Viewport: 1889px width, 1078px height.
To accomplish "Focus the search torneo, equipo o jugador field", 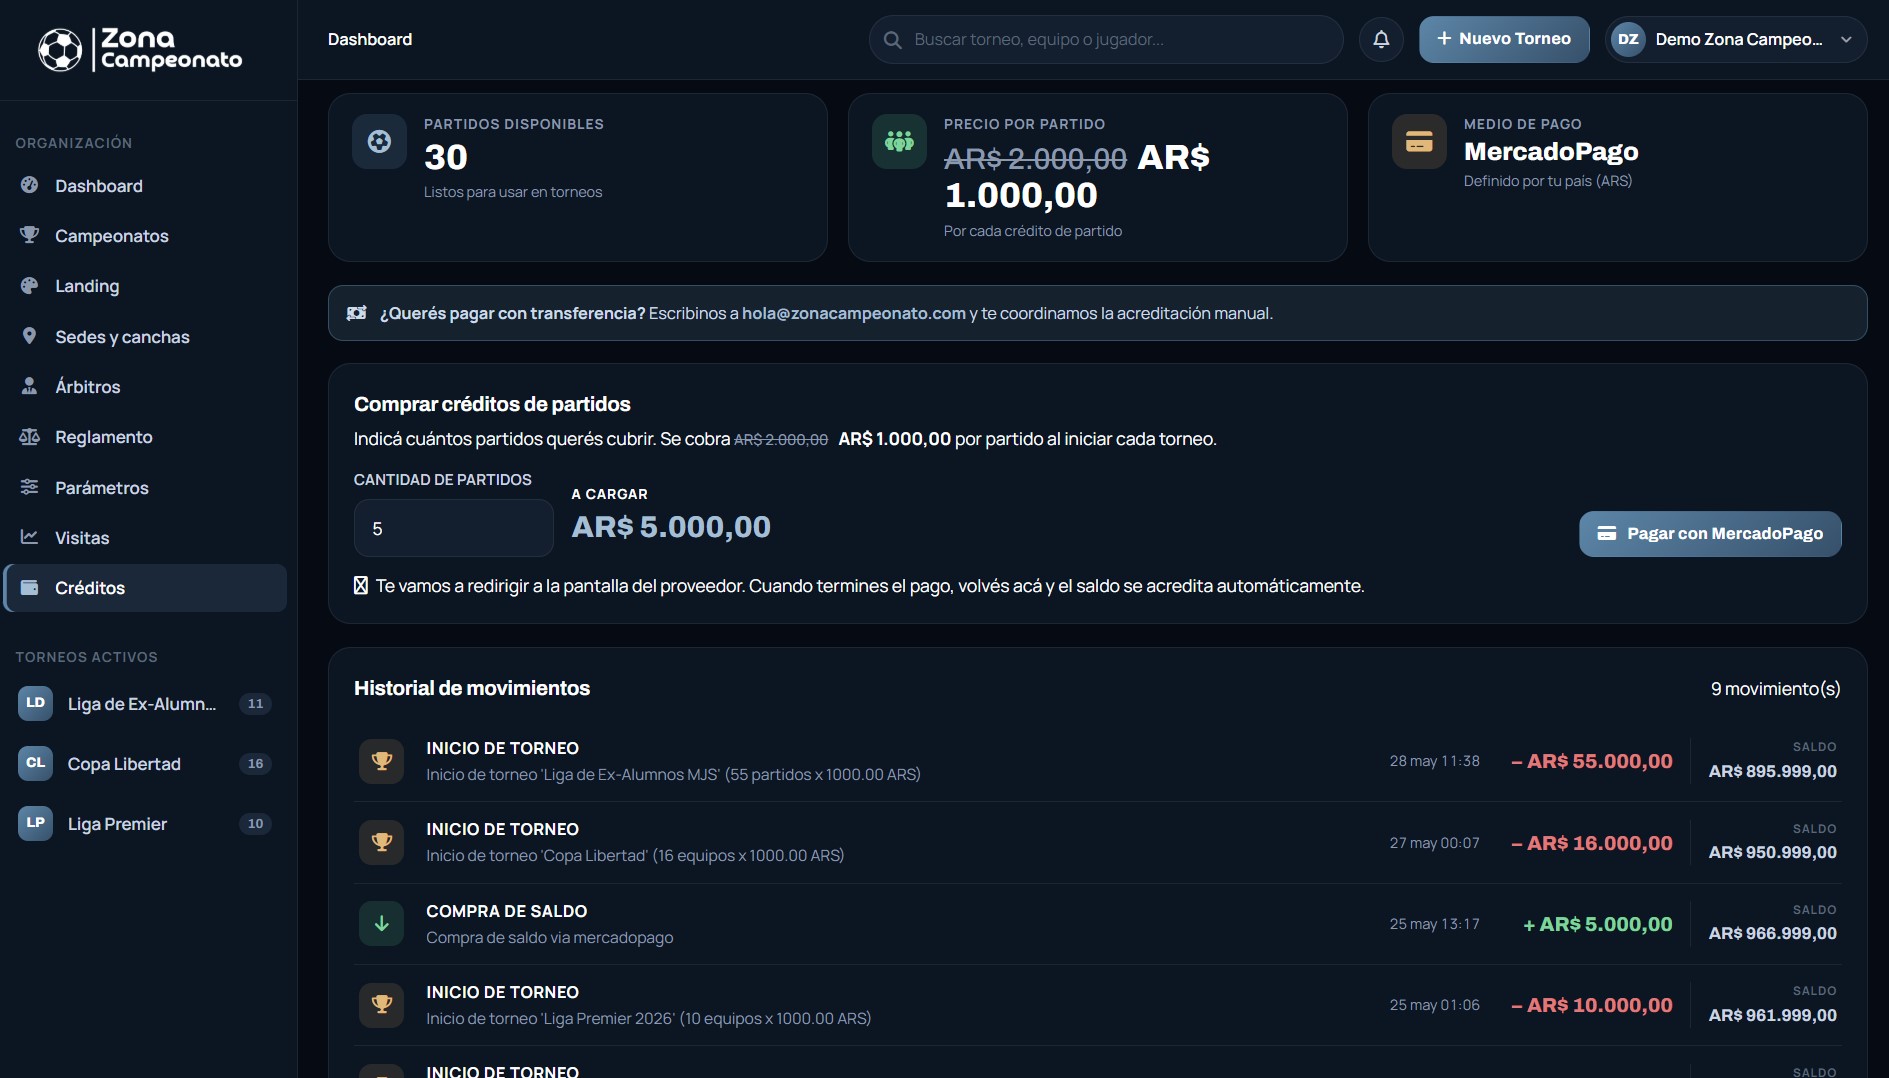I will click(1105, 40).
